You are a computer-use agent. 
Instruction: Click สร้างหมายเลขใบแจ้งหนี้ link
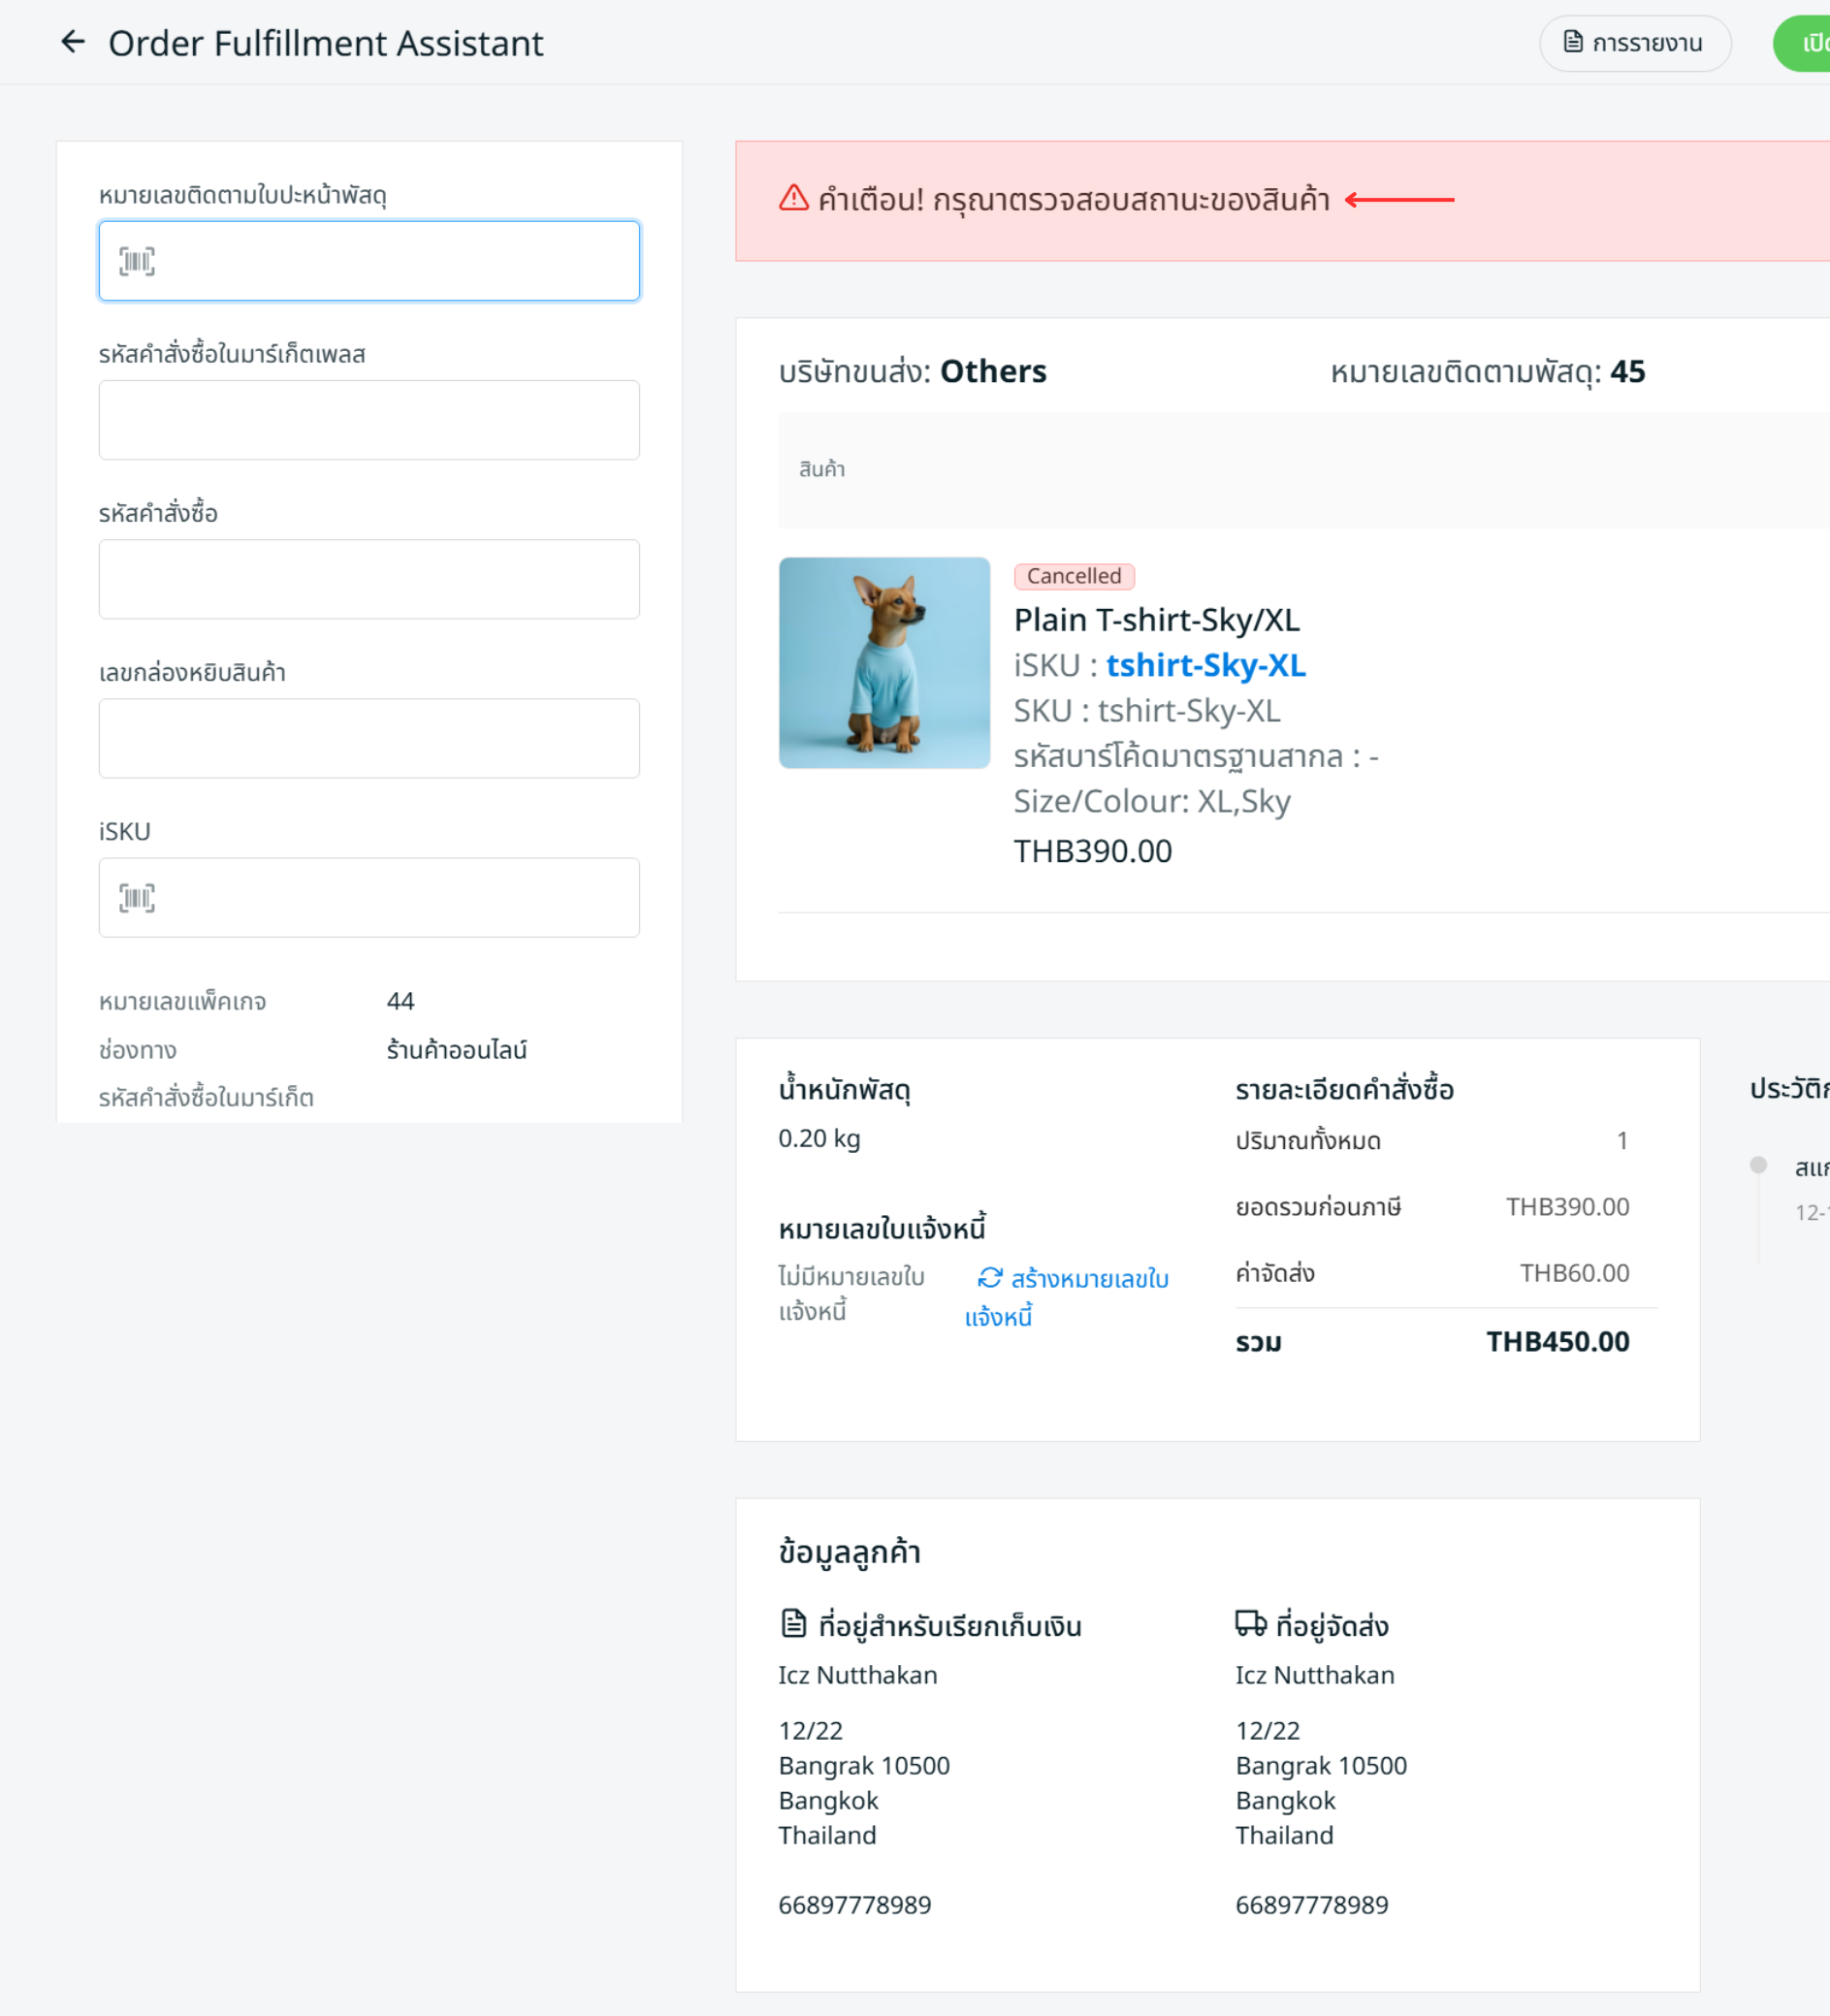(1088, 1279)
